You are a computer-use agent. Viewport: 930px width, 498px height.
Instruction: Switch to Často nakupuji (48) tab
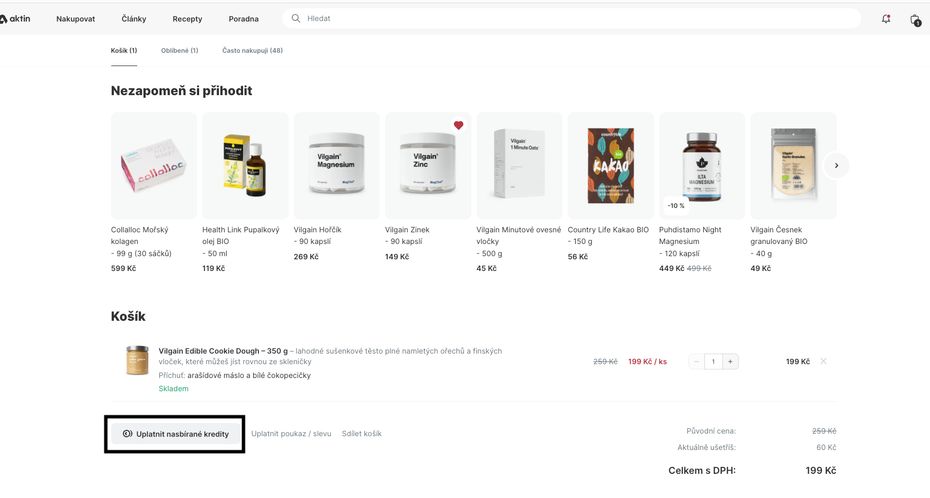coord(253,50)
